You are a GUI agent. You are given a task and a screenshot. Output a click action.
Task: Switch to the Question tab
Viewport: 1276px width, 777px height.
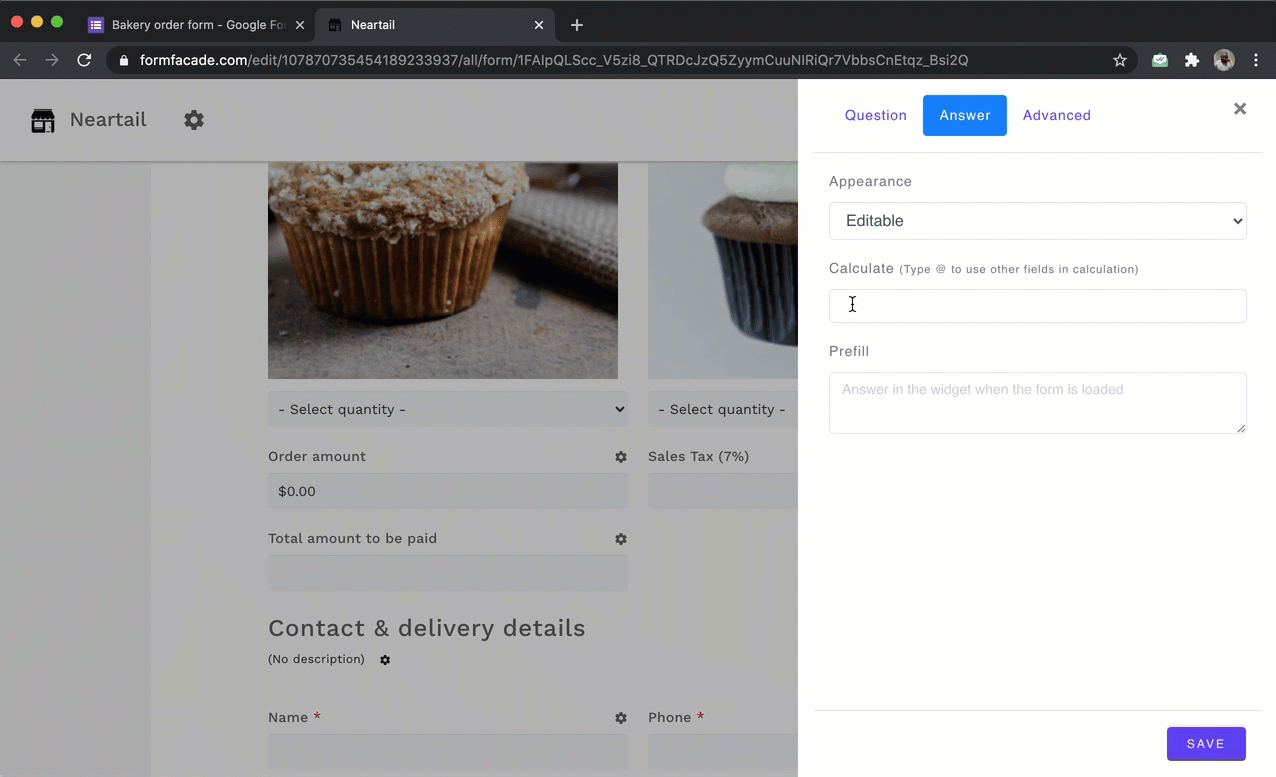click(x=875, y=115)
